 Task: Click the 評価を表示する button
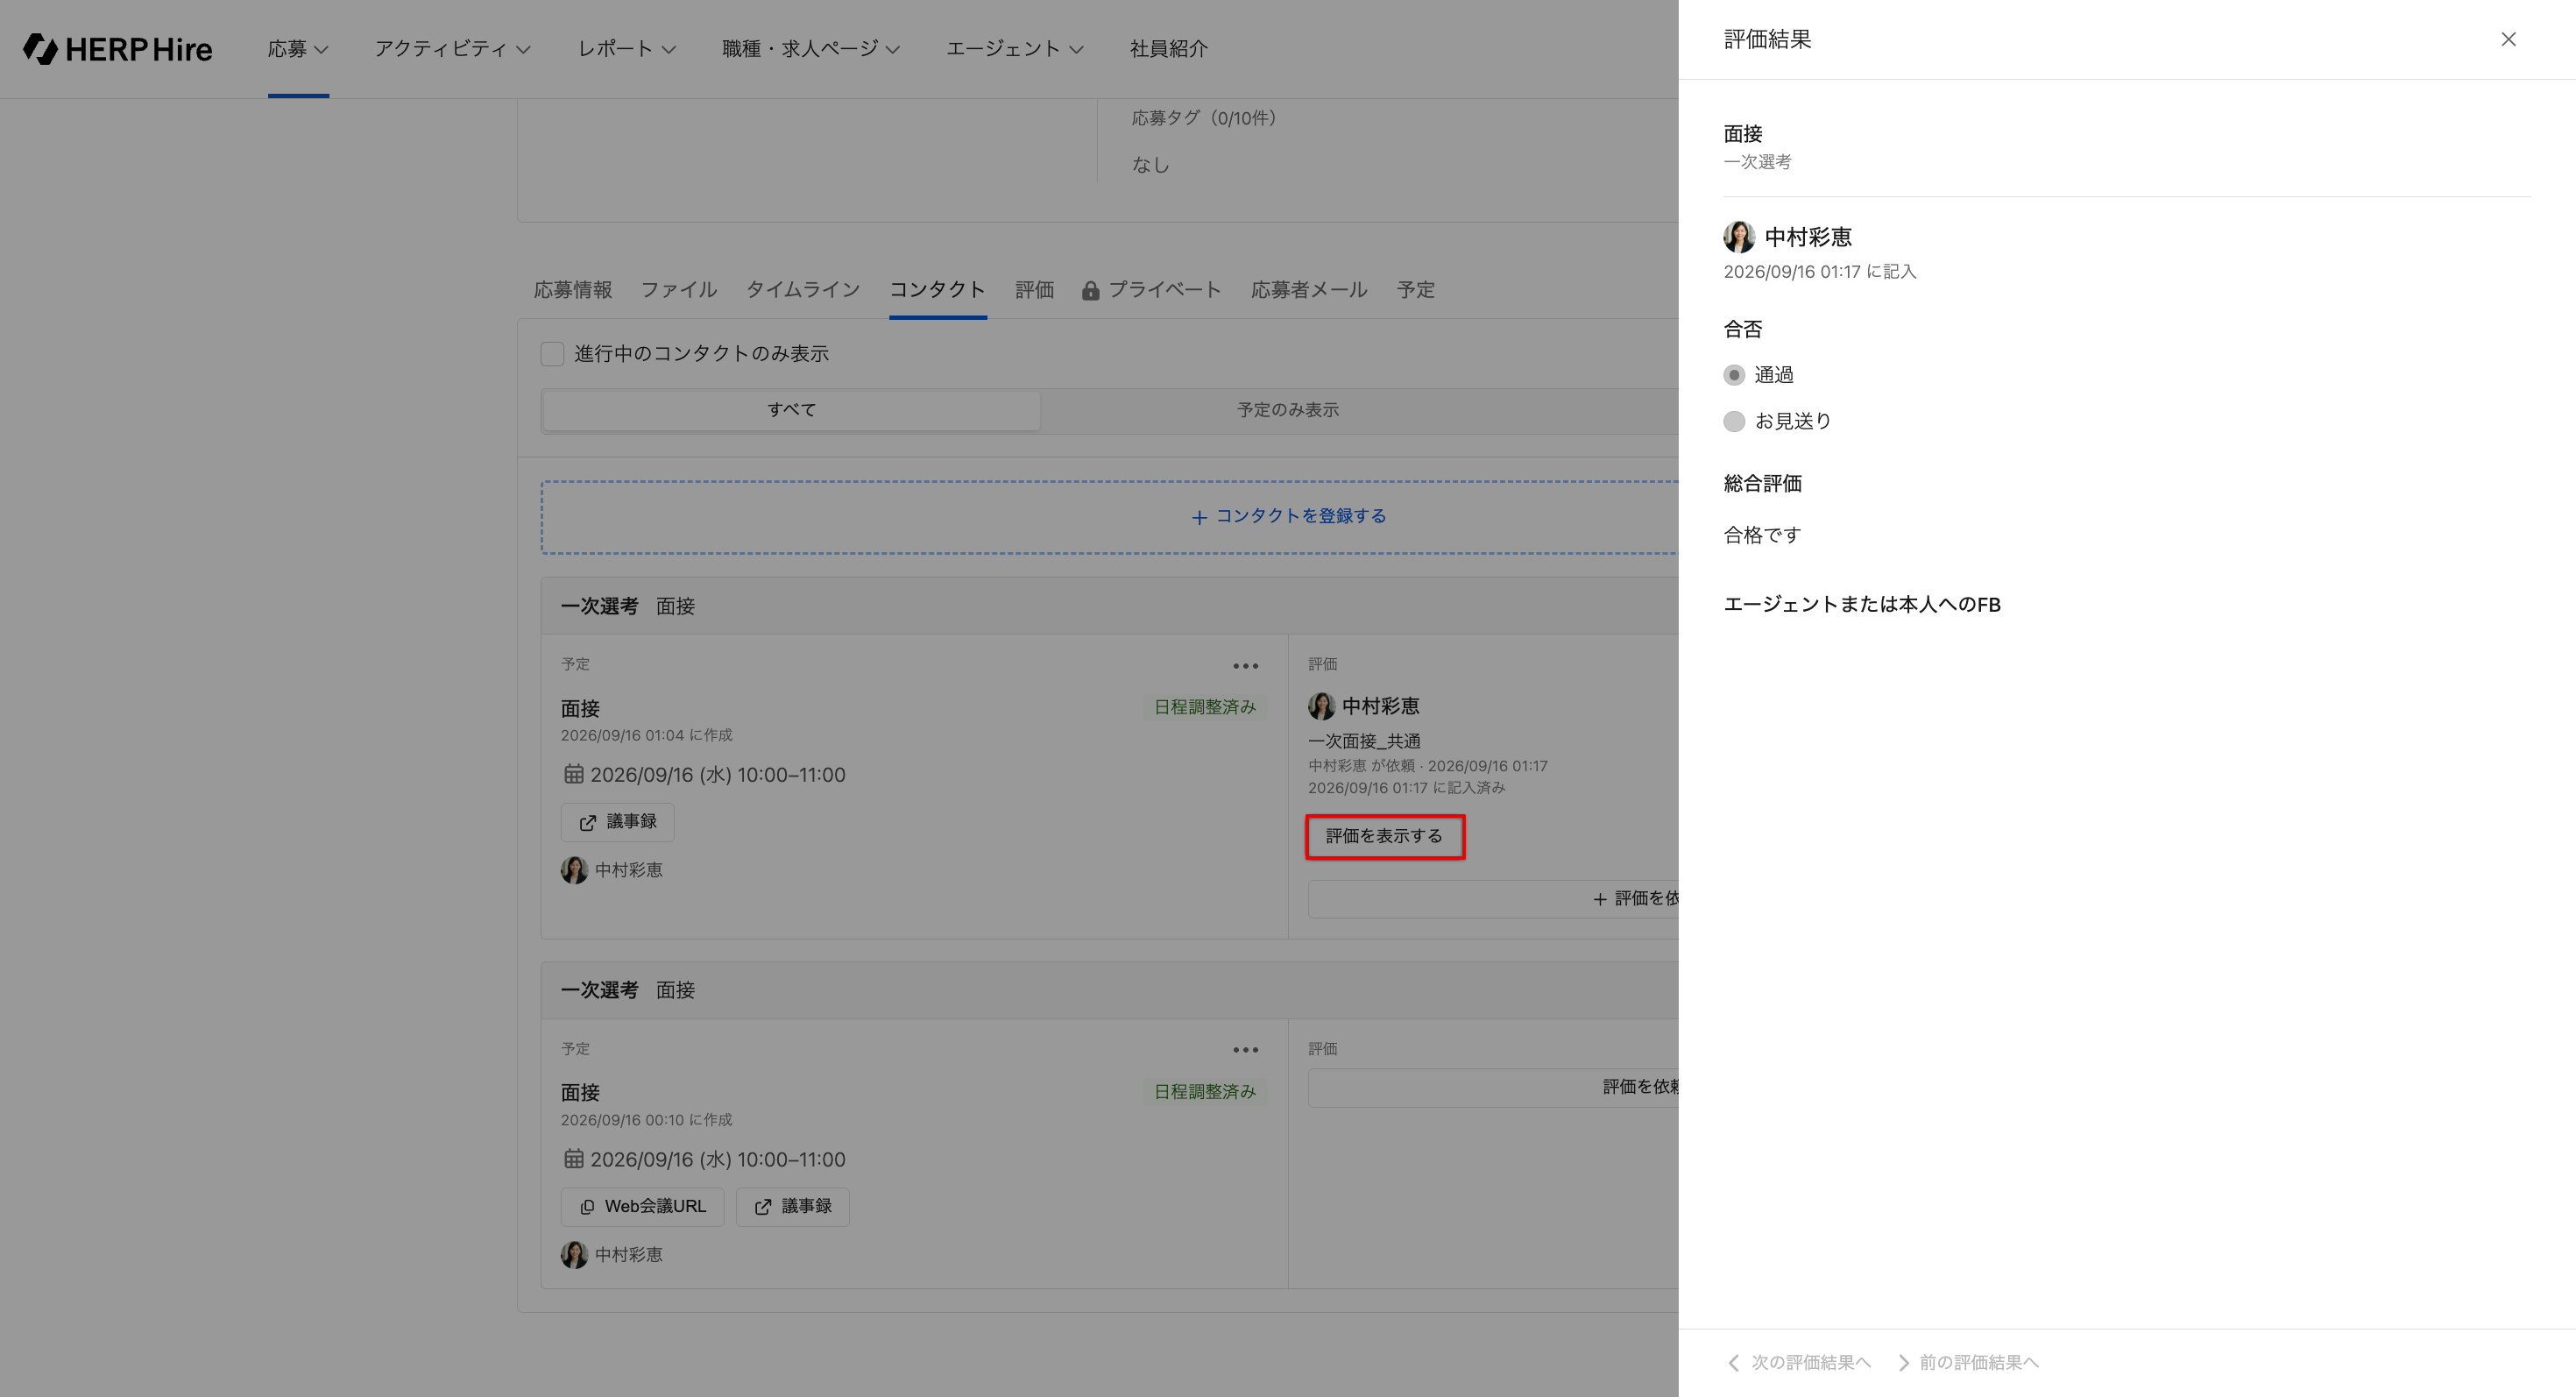1384,836
